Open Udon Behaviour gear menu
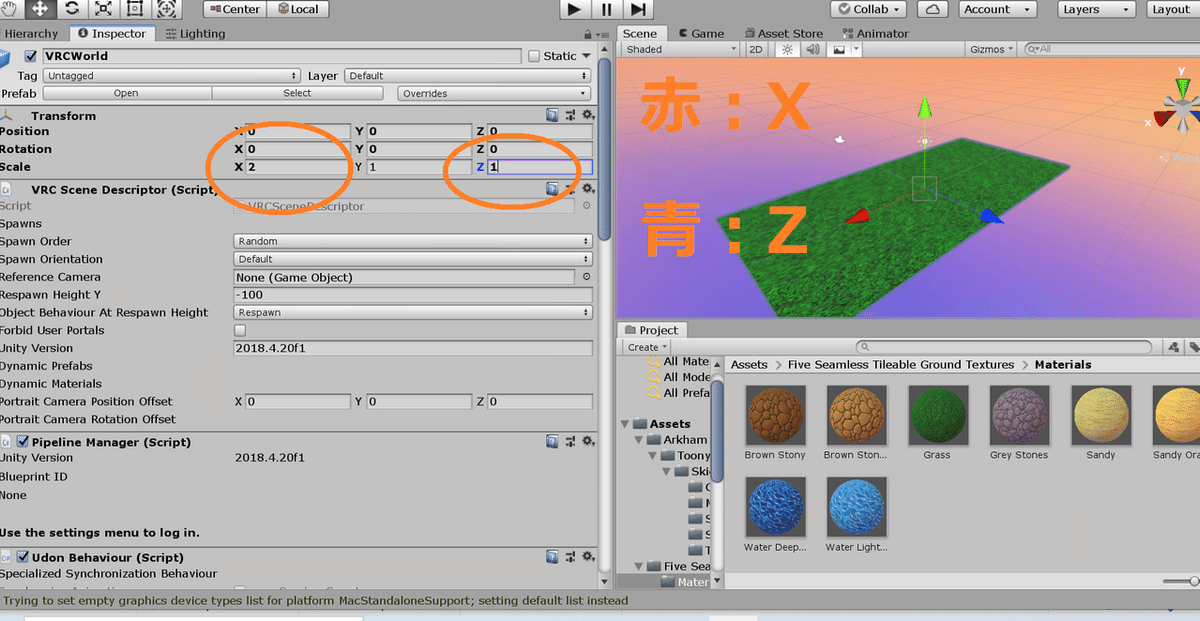The image size is (1200, 621). click(x=587, y=557)
